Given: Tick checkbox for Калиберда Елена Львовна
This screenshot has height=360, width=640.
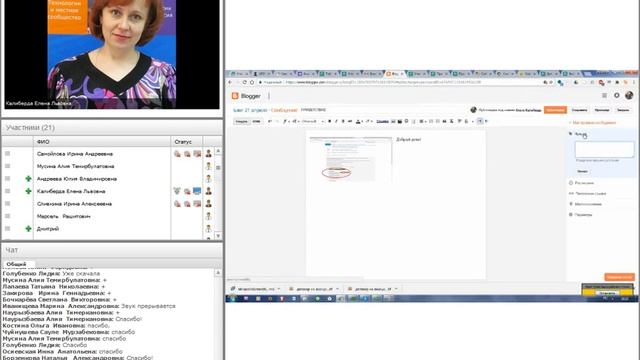Looking at the screenshot, I should coord(7,191).
